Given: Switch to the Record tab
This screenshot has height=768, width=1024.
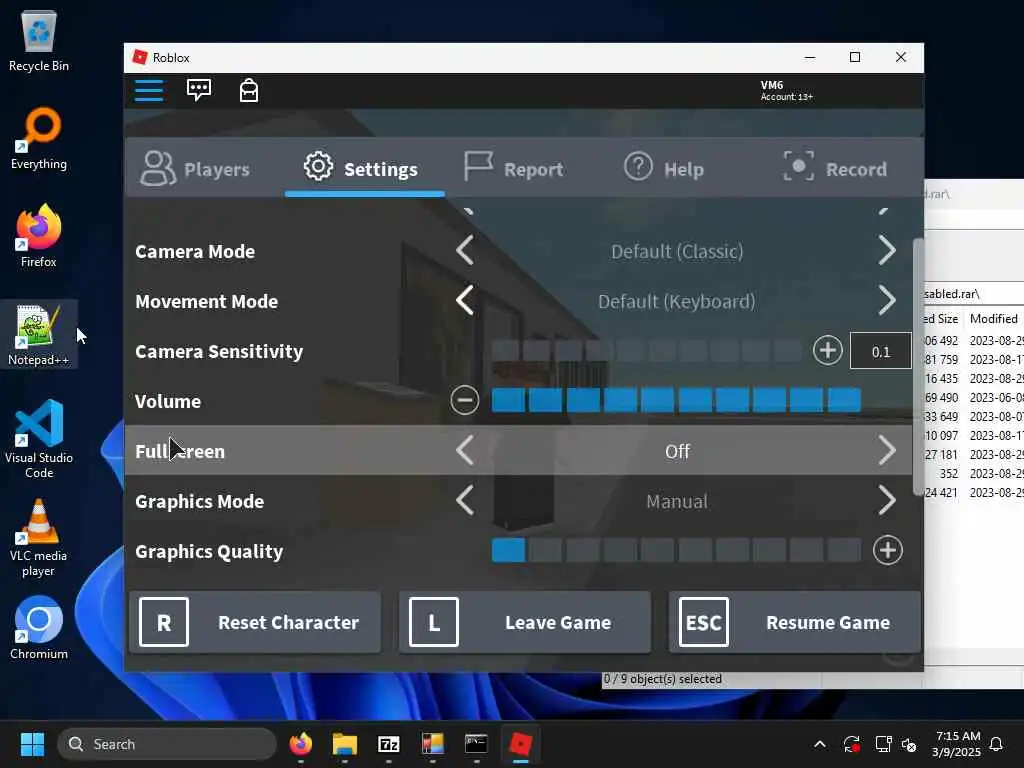Looking at the screenshot, I should [835, 168].
